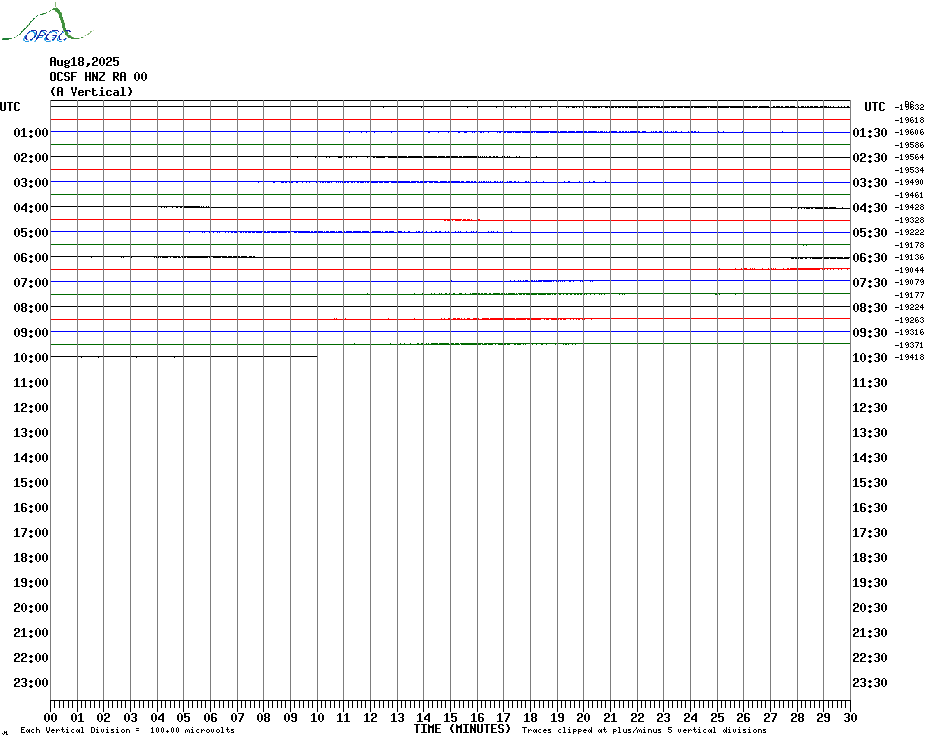The width and height of the screenshot is (930, 744).
Task: Click minute label 25 on the time axis
Action: (x=717, y=718)
